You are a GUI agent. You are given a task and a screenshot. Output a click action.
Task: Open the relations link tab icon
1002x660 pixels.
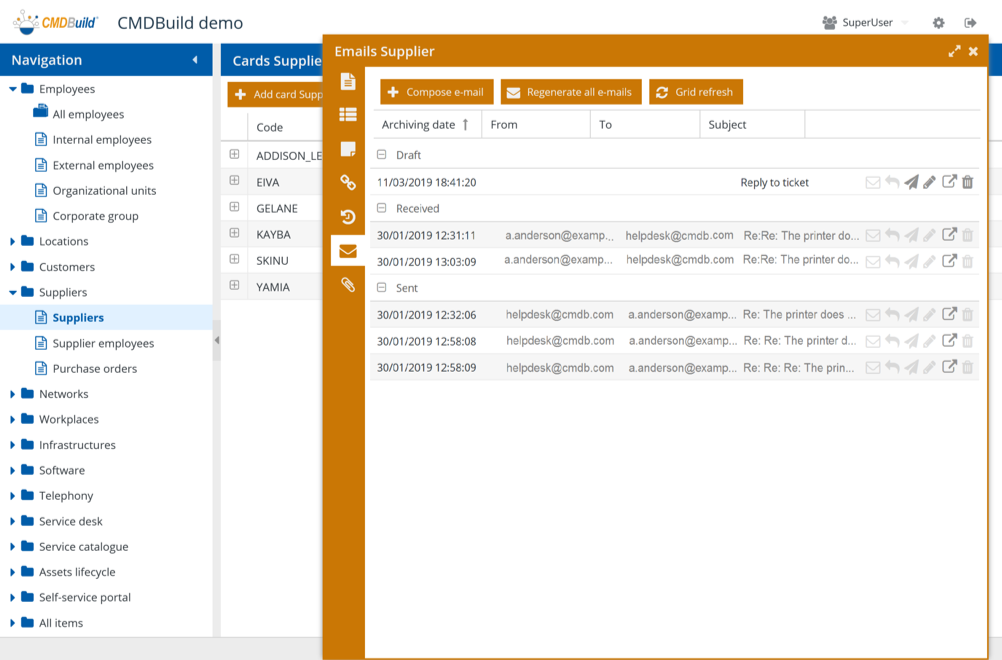348,183
